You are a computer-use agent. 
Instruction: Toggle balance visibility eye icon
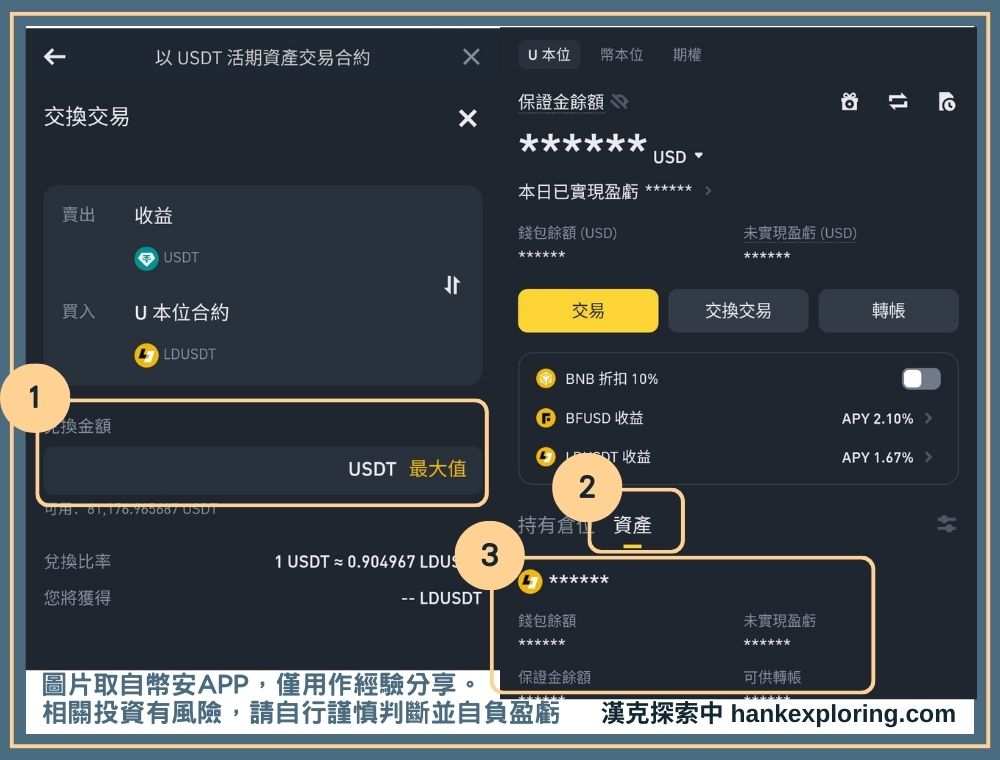[619, 101]
